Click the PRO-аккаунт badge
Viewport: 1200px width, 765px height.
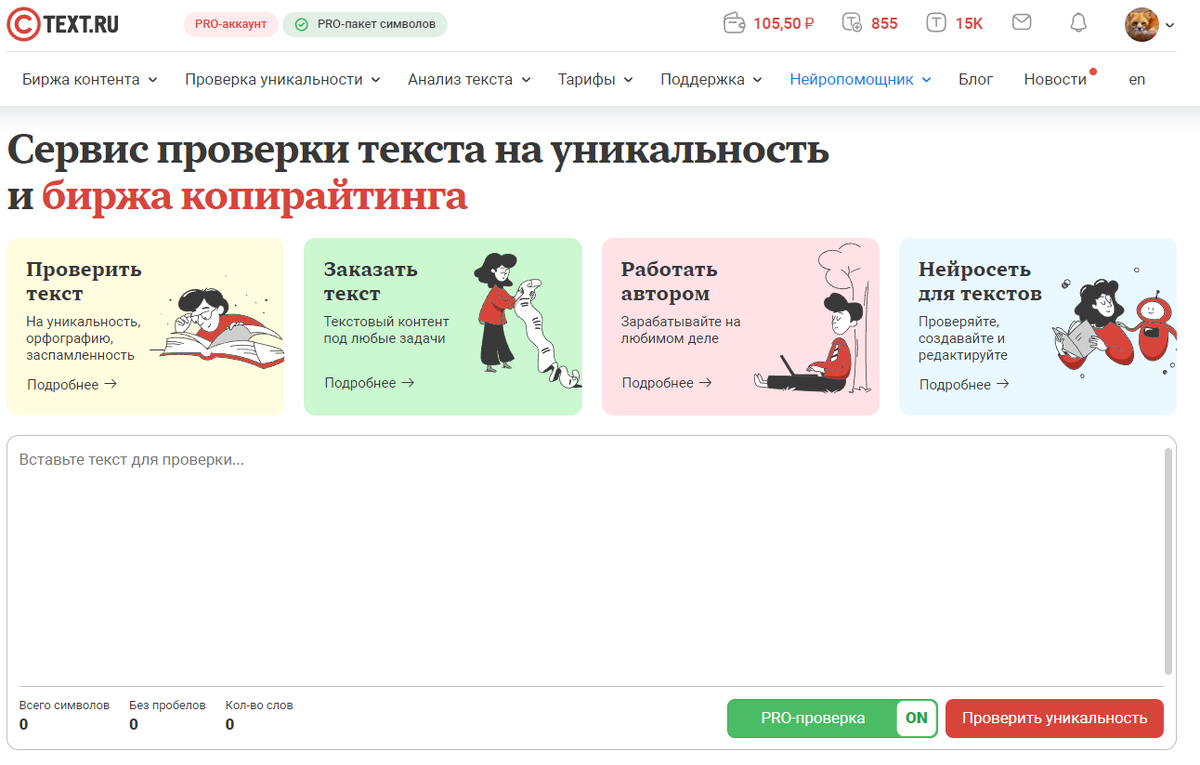(x=231, y=24)
